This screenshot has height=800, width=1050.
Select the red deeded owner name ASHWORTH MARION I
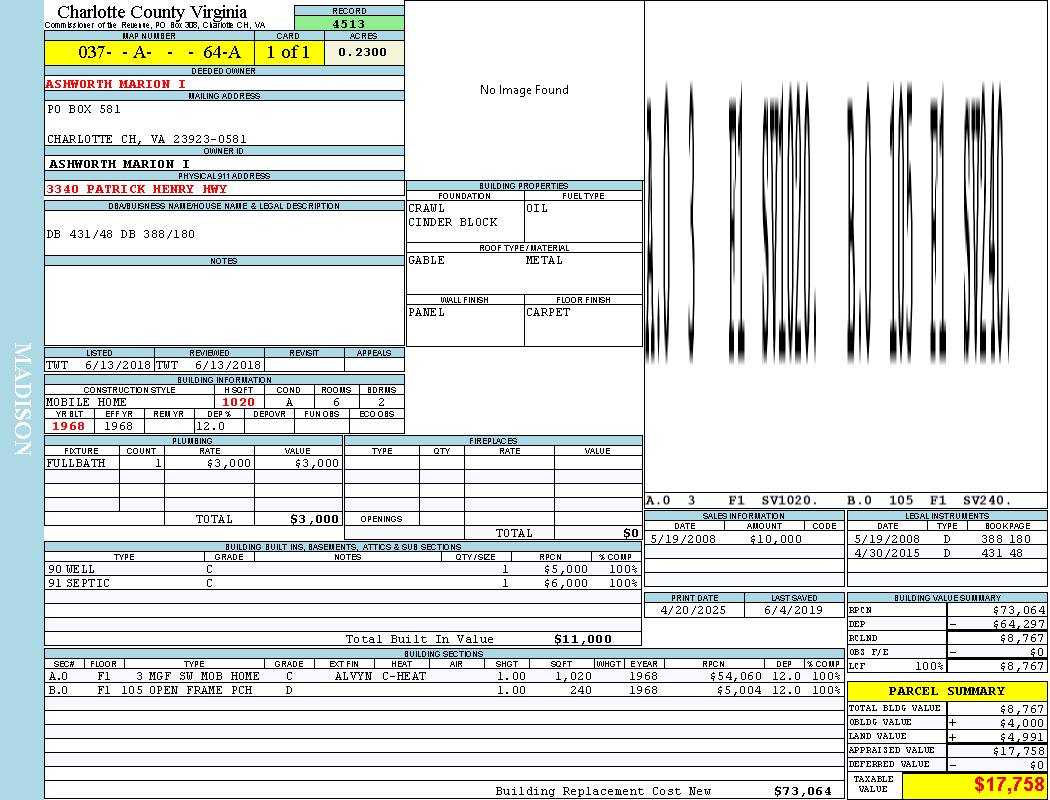click(x=116, y=84)
